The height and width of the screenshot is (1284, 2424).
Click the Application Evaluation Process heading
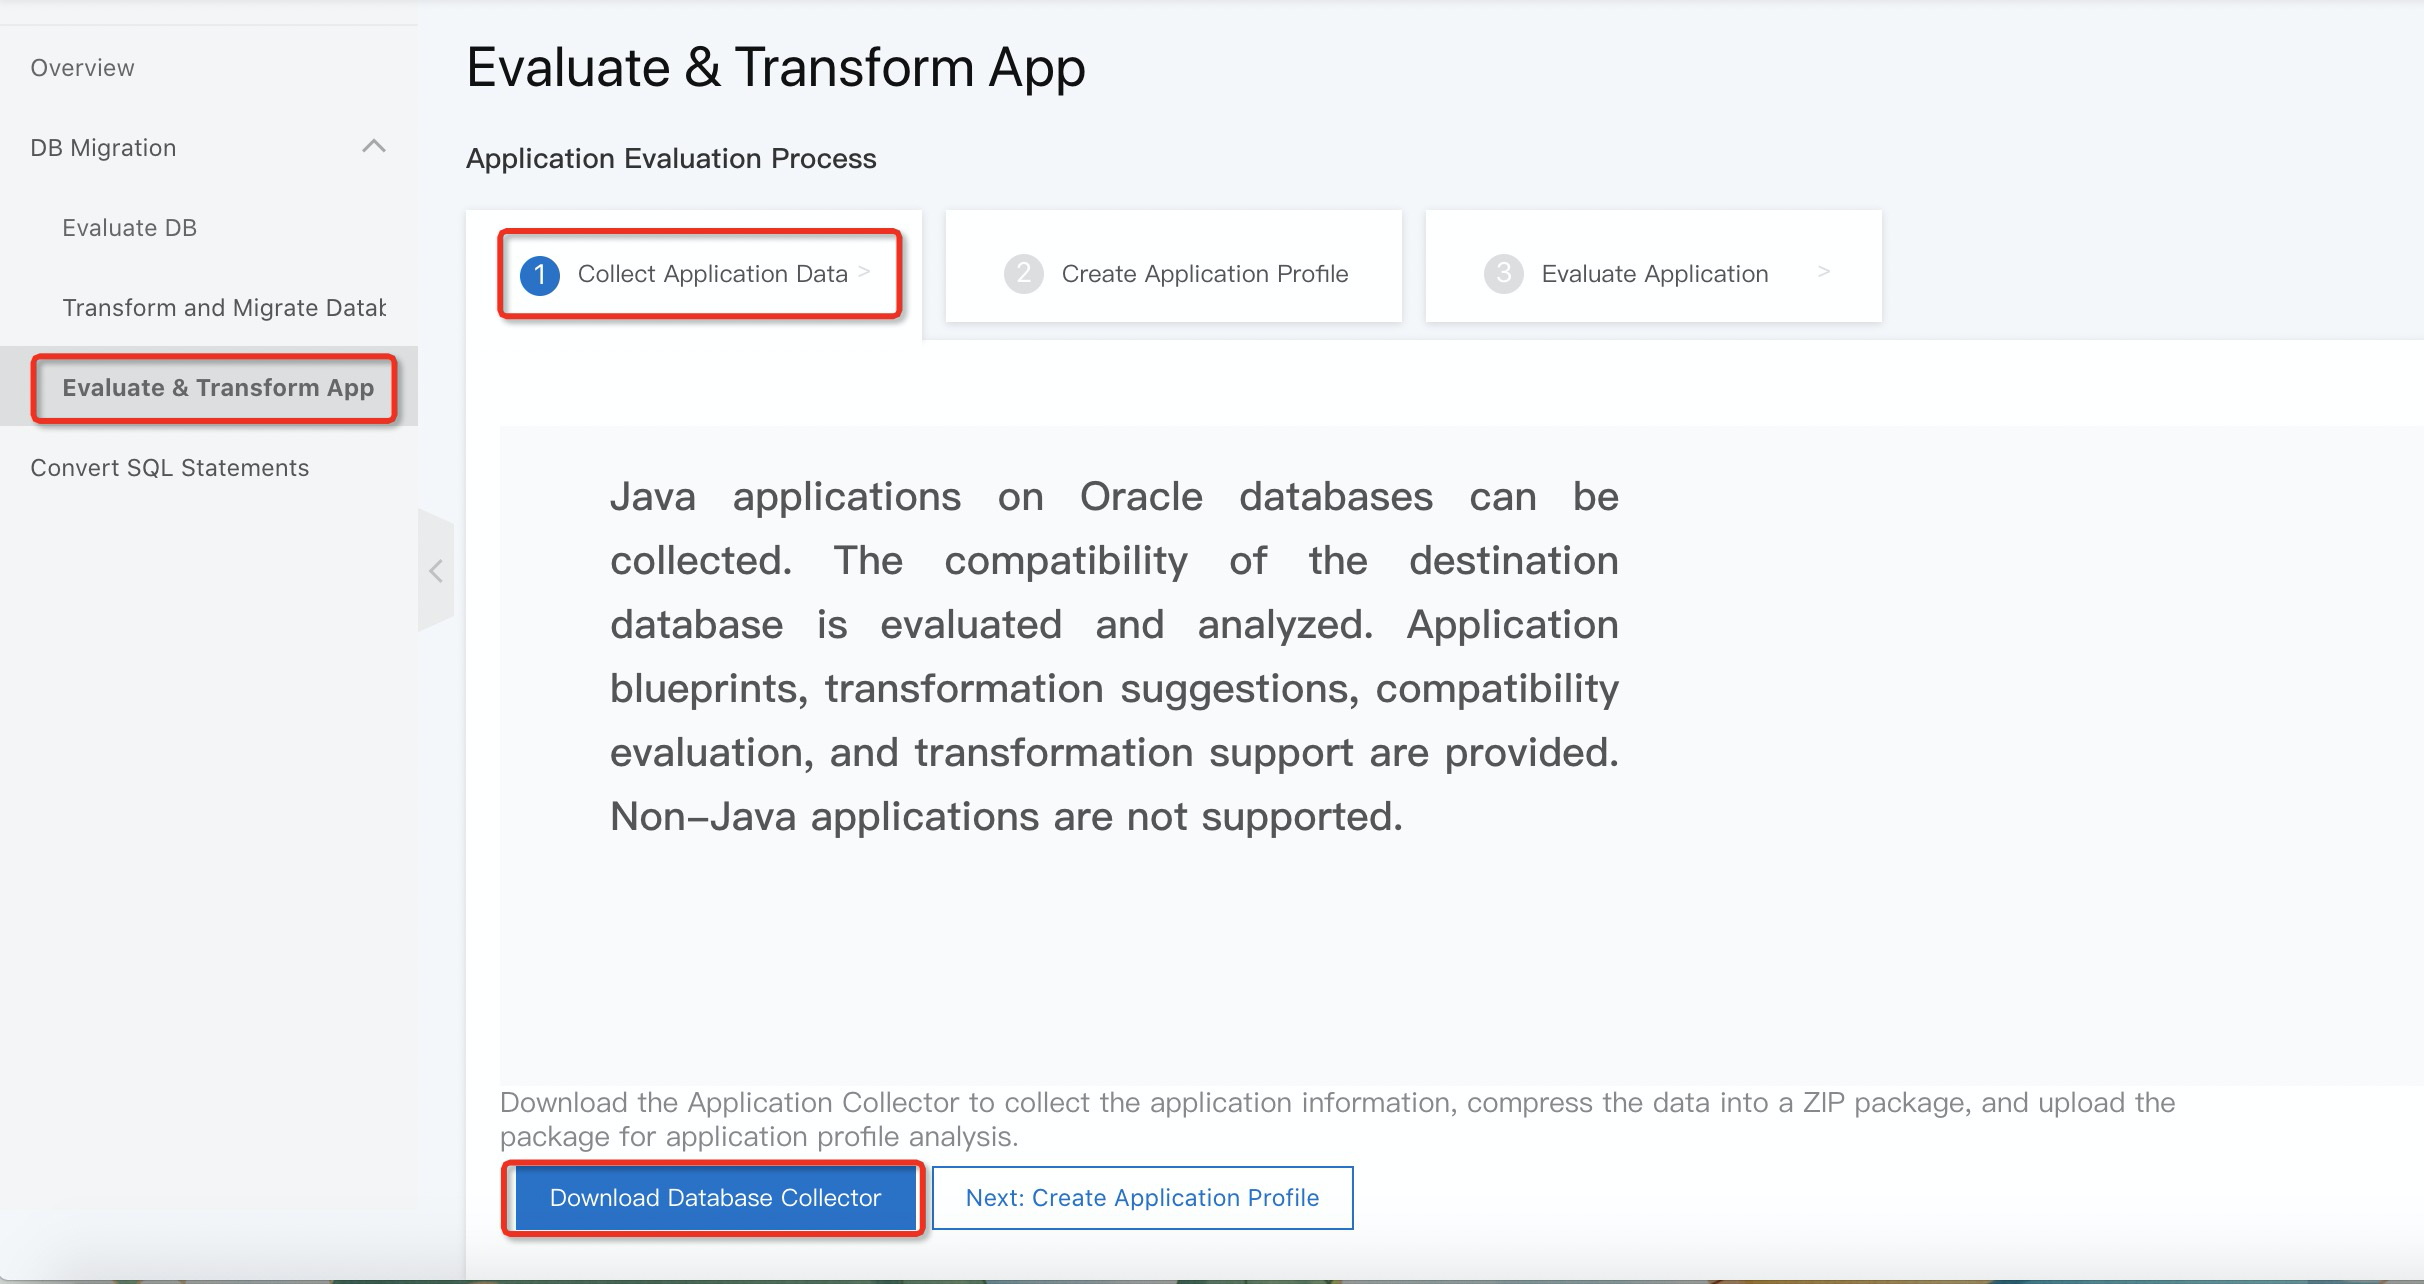click(671, 159)
